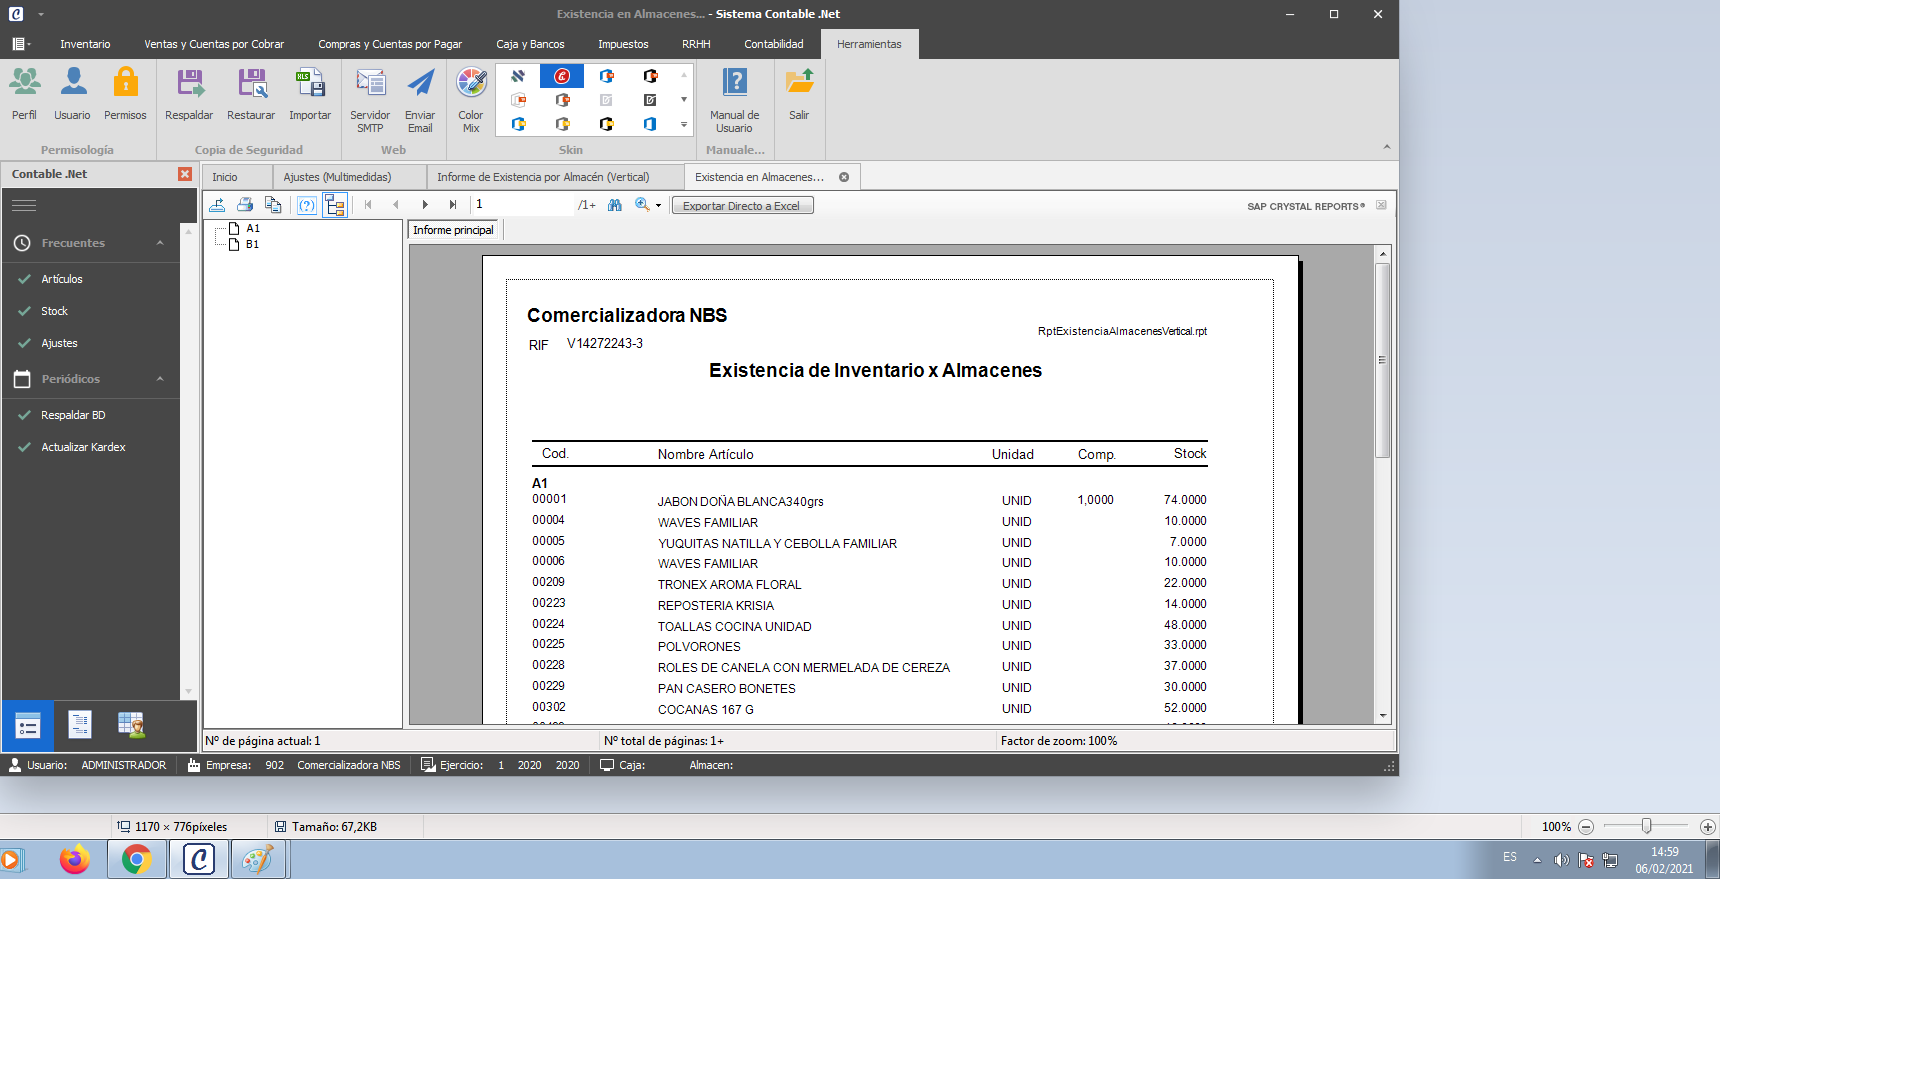Toggle the parameter panel icon
The height and width of the screenshot is (1080, 1920).
coord(307,205)
